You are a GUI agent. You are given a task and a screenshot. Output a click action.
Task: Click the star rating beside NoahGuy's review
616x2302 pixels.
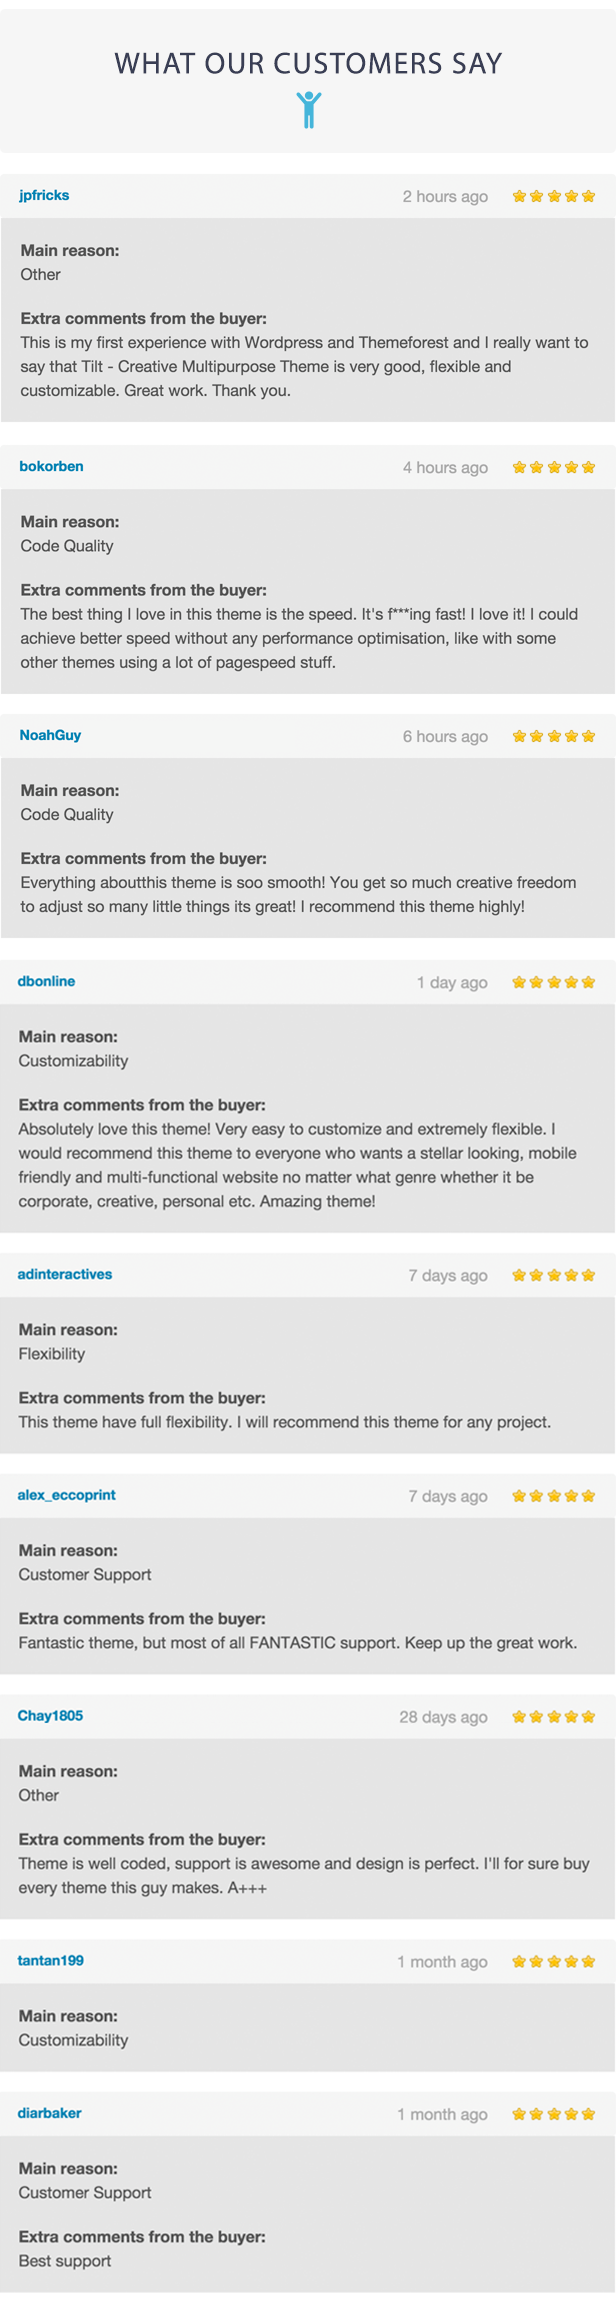[x=553, y=736]
